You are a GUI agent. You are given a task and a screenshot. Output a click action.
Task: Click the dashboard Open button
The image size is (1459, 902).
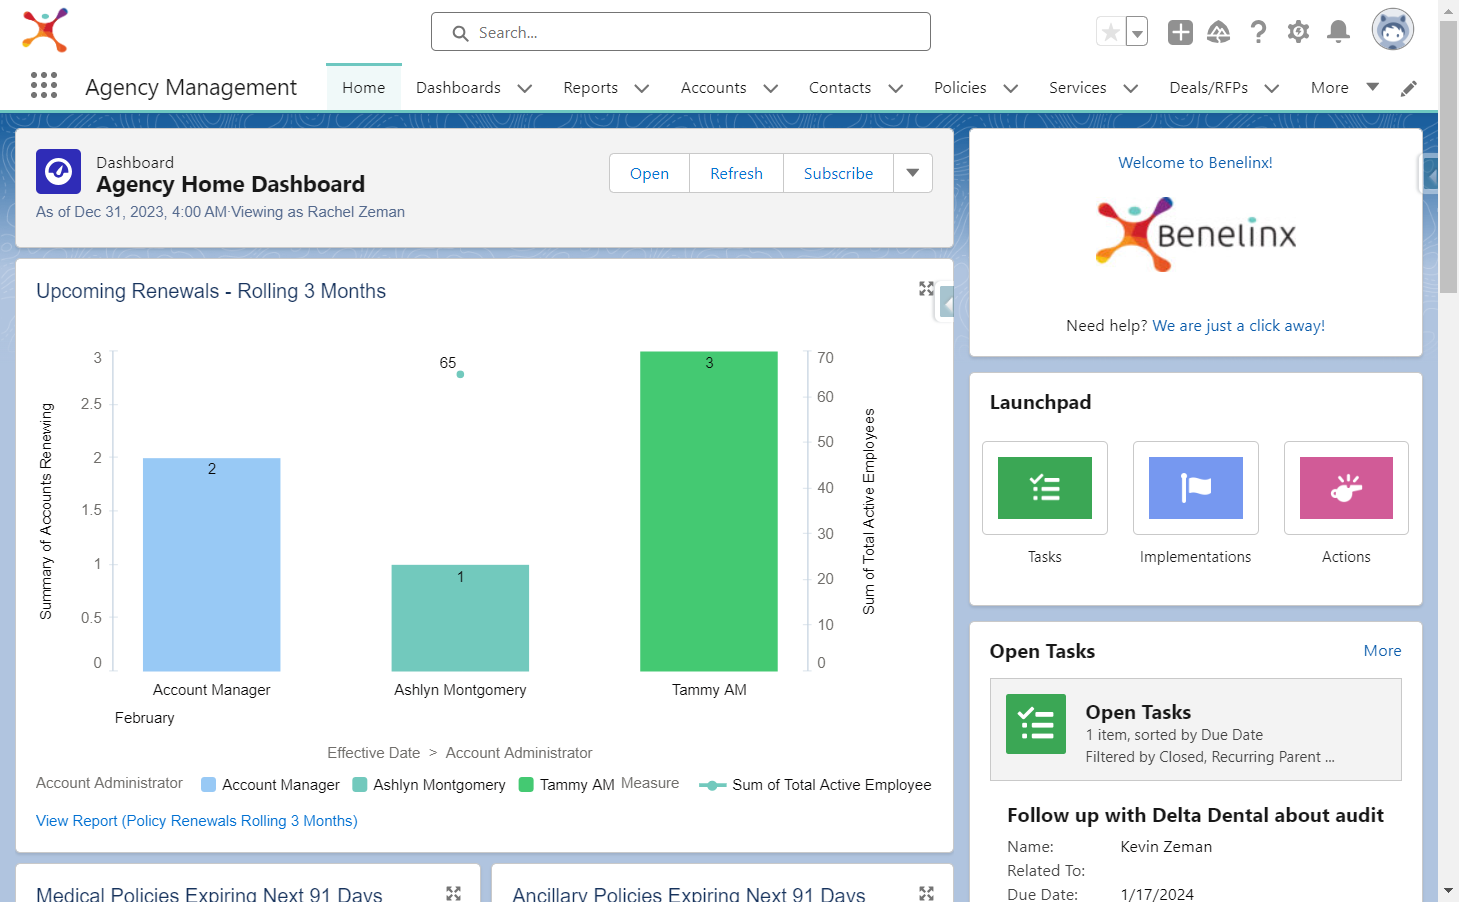650,173
